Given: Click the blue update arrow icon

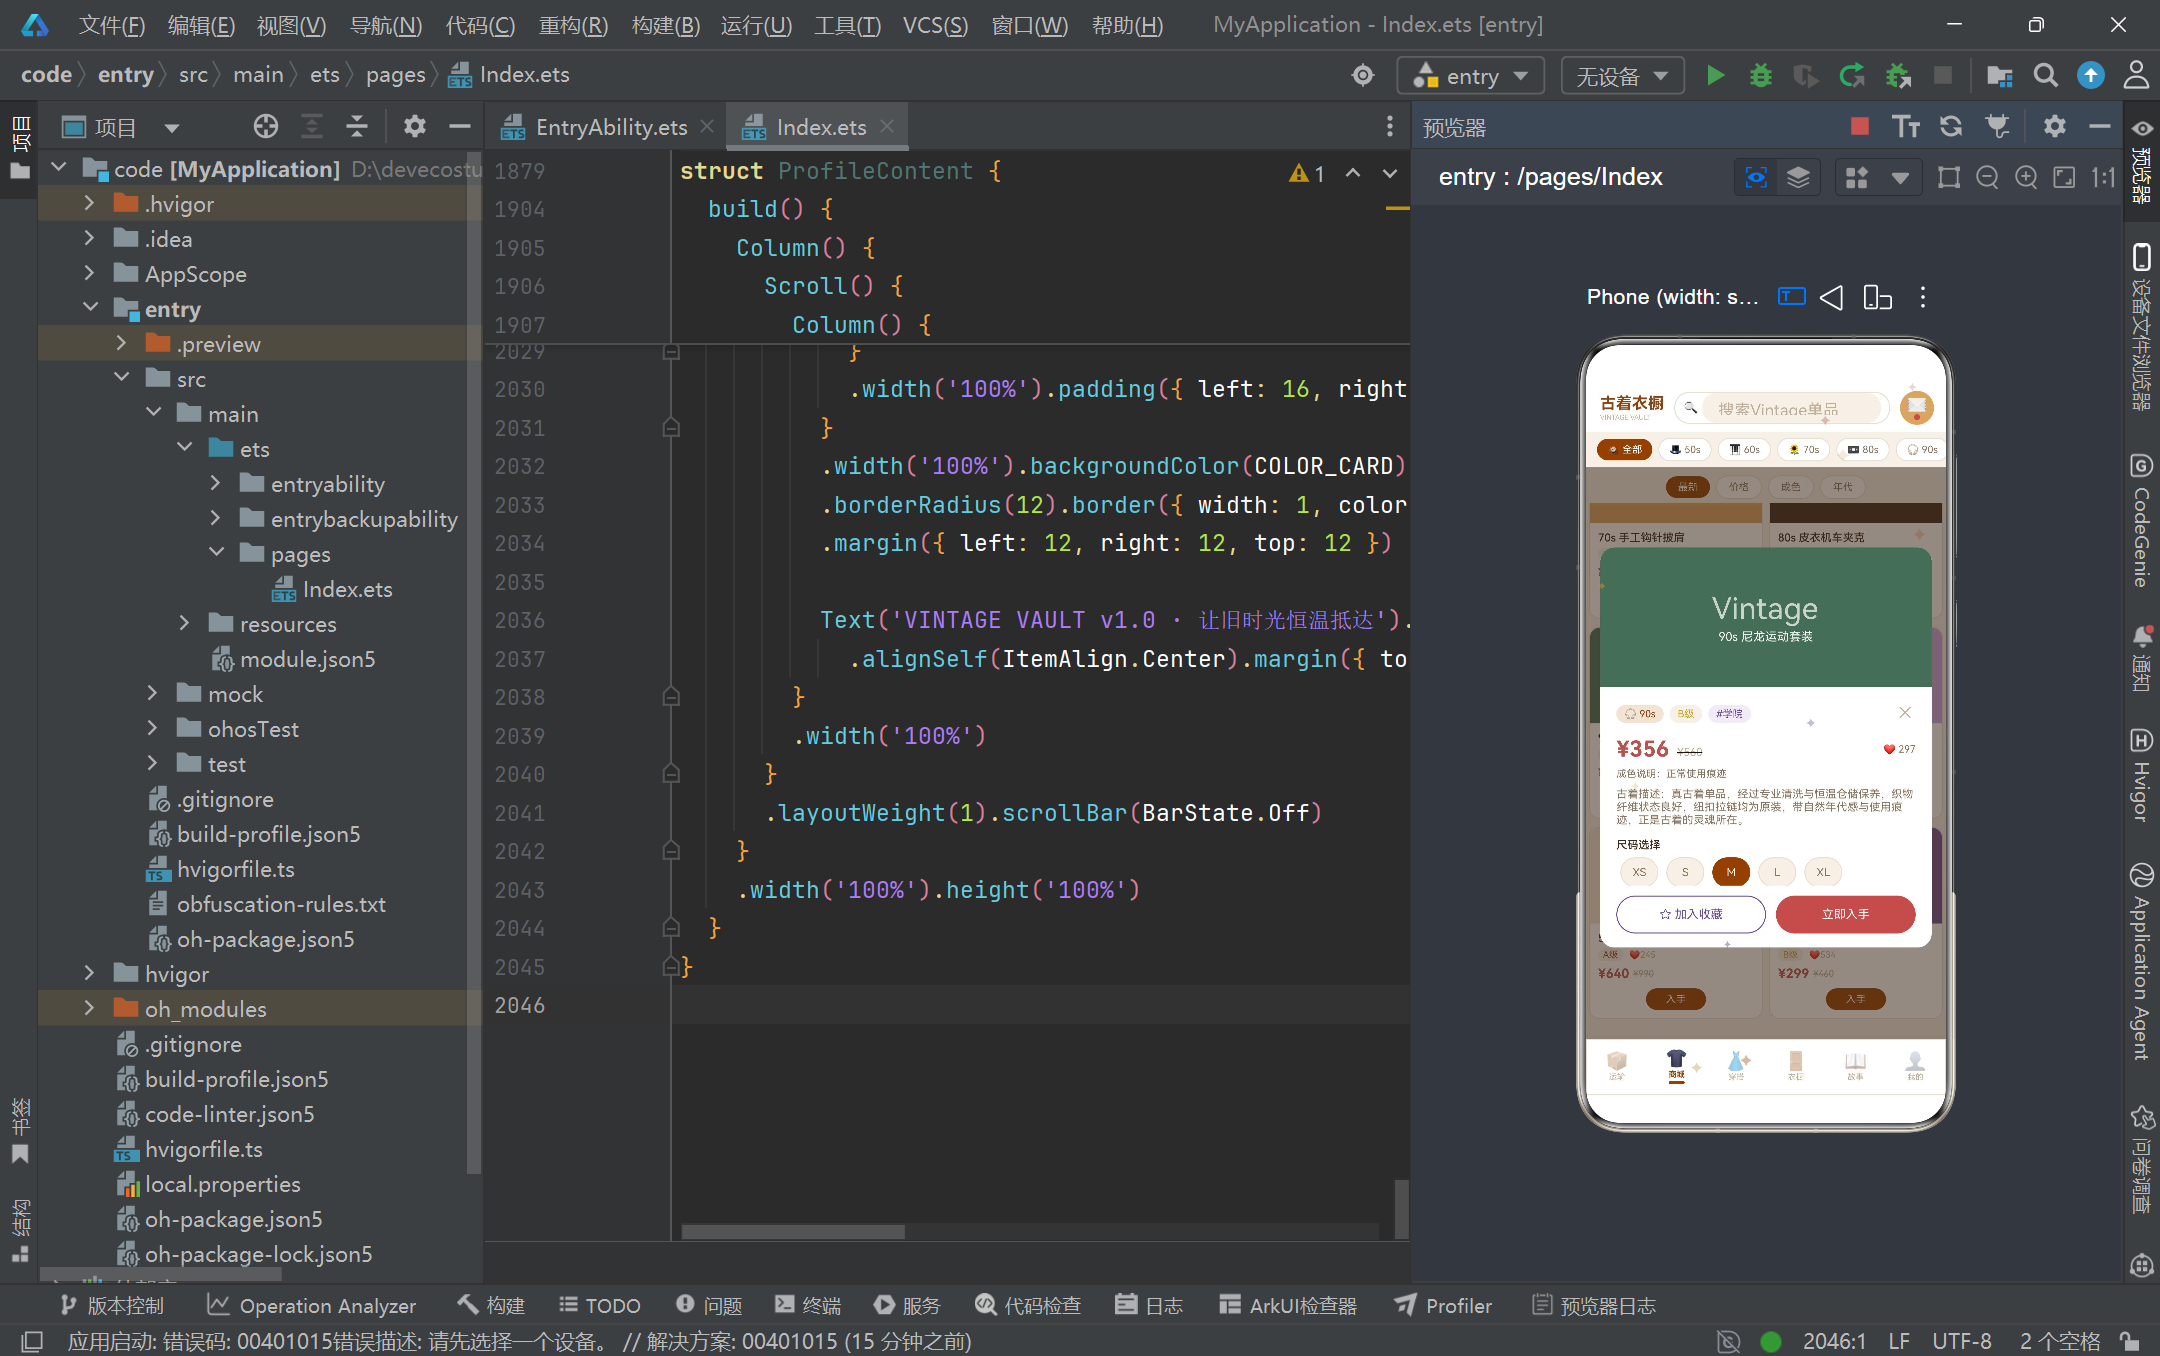Looking at the screenshot, I should (x=2090, y=76).
